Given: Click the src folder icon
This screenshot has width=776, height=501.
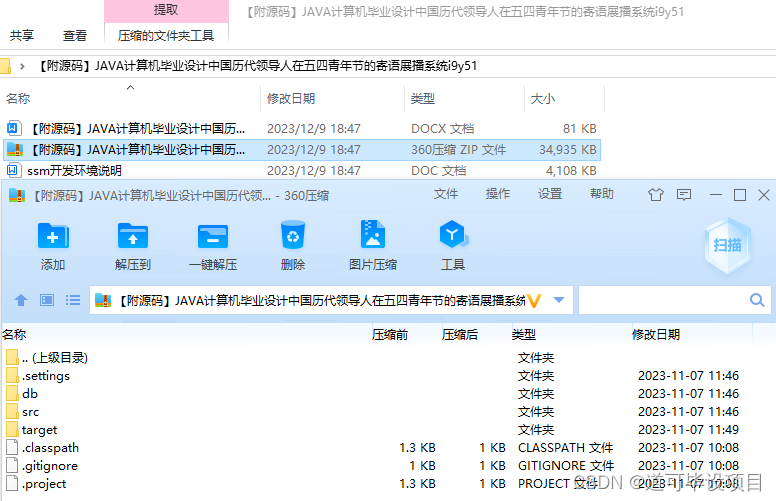Looking at the screenshot, I should (13, 411).
